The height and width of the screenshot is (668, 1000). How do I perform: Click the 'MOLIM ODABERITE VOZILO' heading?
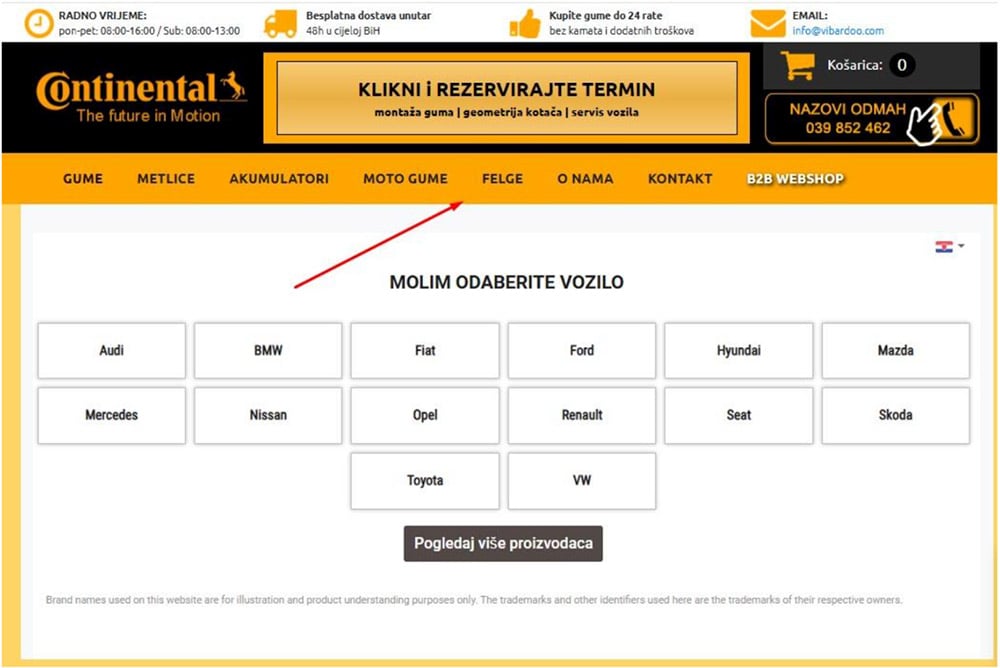tap(507, 282)
